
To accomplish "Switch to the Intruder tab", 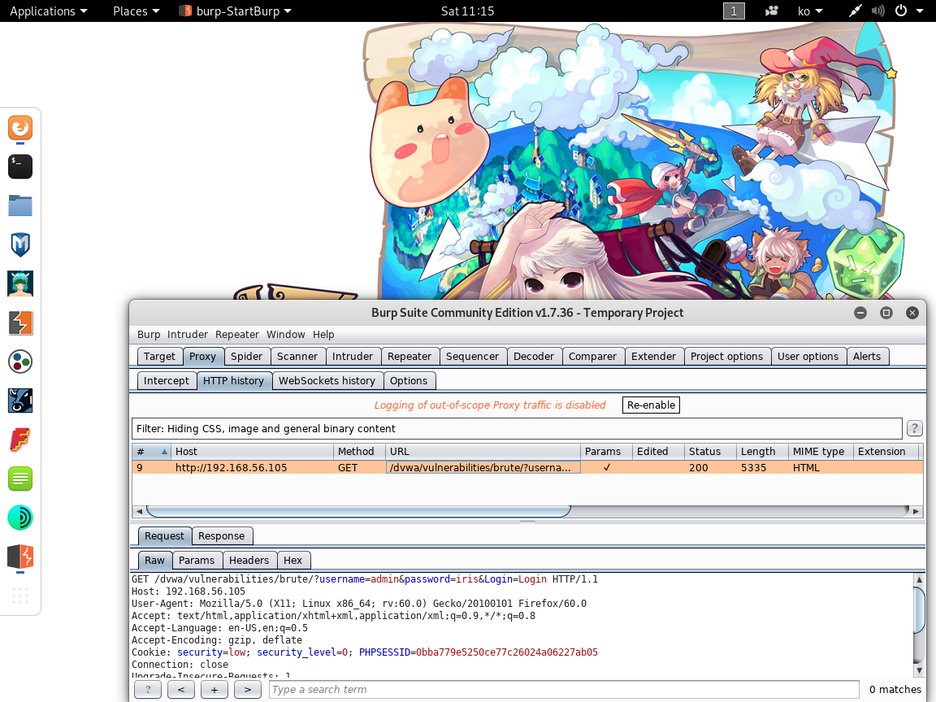I will [352, 356].
